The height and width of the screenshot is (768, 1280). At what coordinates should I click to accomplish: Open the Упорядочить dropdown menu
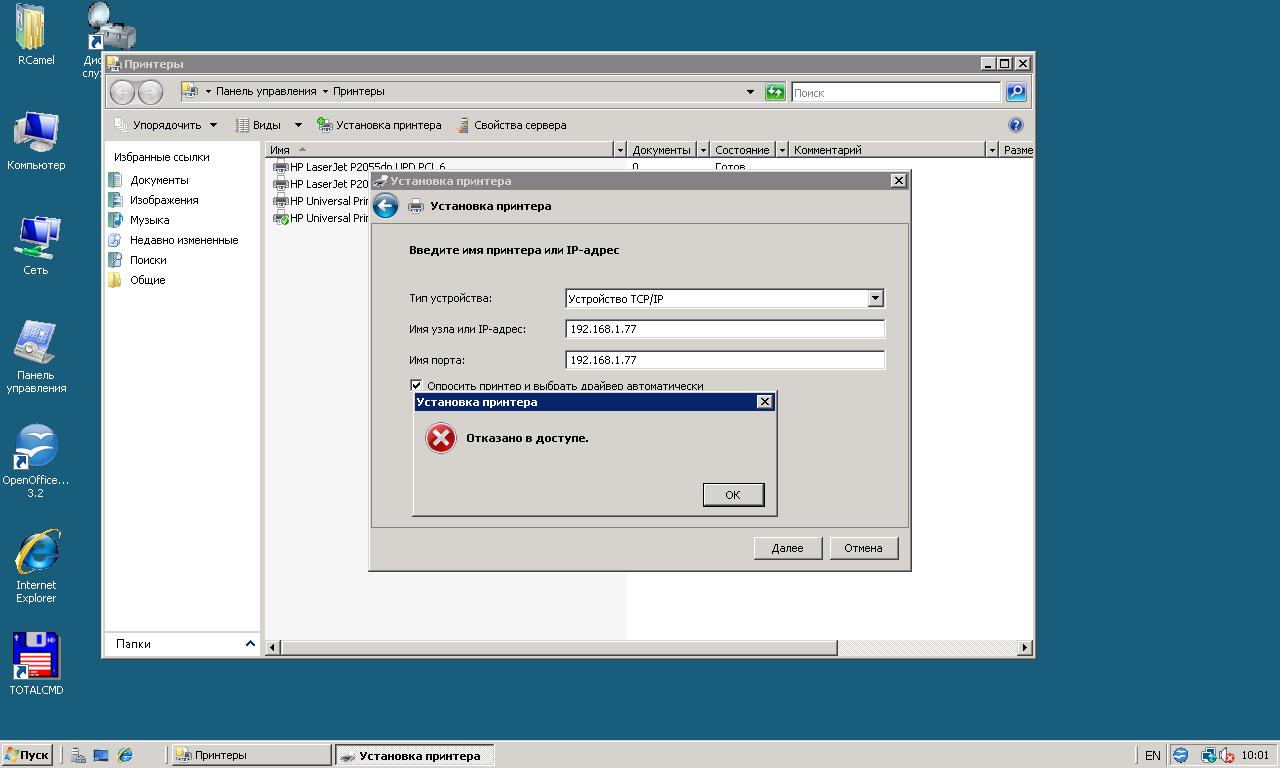click(x=166, y=125)
